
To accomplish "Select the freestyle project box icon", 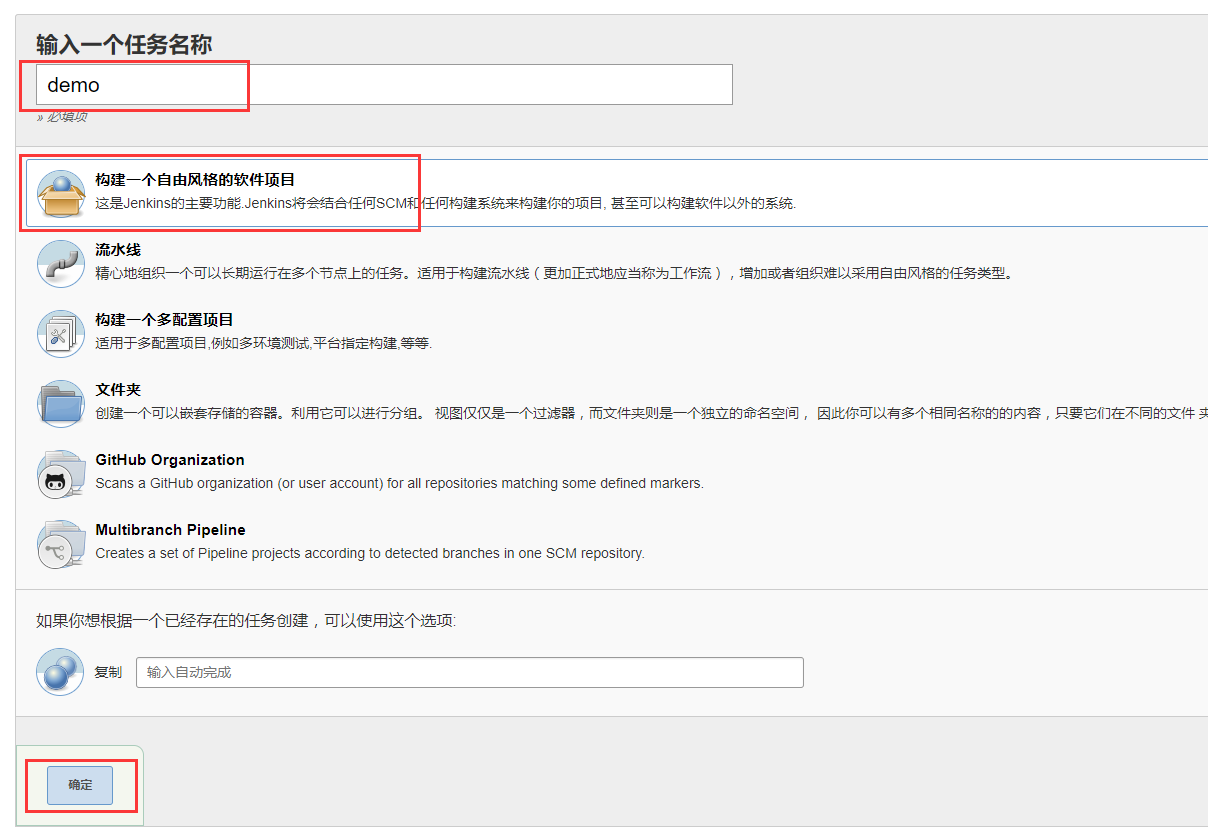I will click(61, 194).
